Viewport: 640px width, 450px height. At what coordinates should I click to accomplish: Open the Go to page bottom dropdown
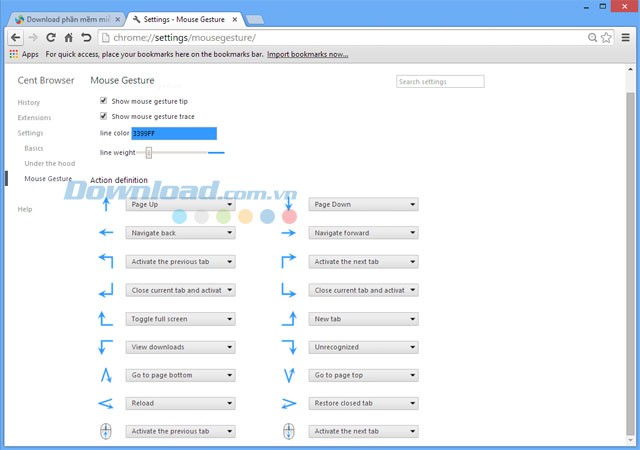pos(180,375)
